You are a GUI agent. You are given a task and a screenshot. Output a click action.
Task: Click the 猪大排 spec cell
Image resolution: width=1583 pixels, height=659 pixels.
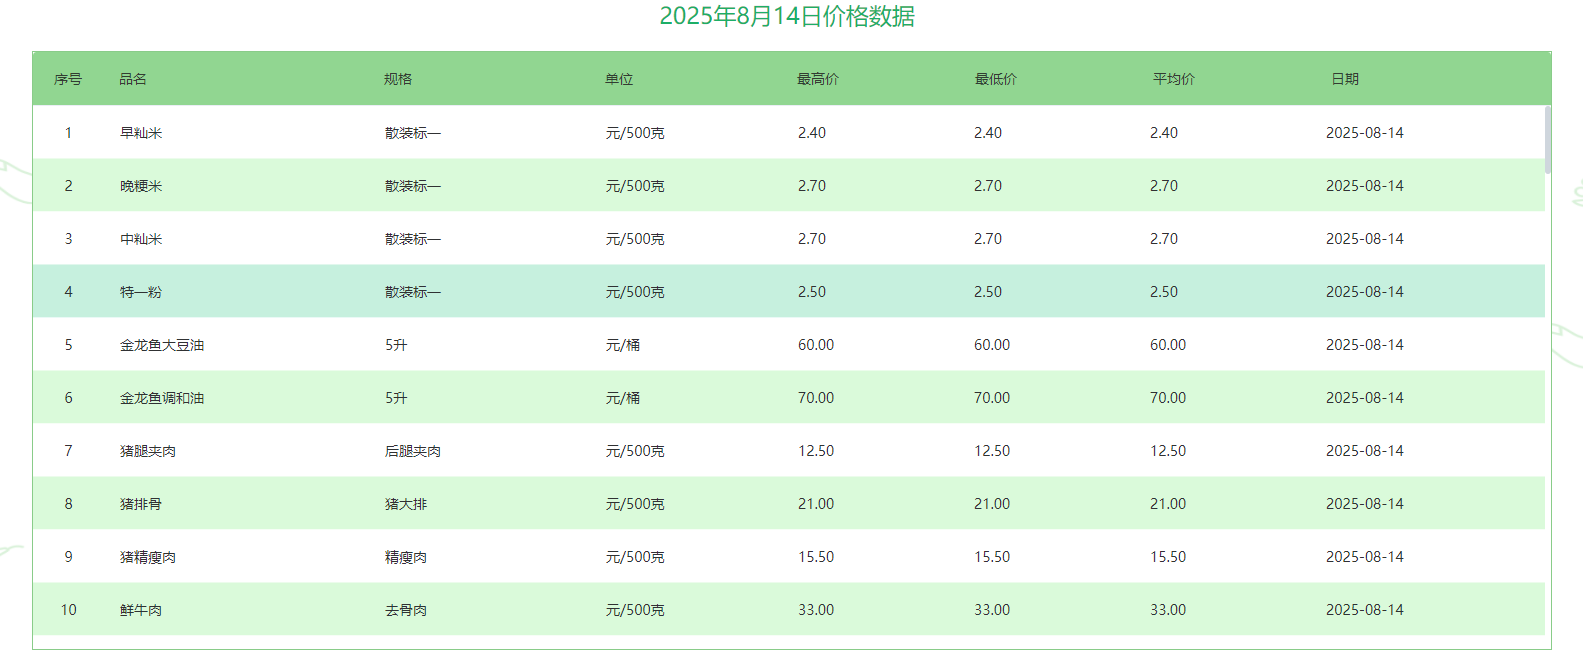point(406,504)
